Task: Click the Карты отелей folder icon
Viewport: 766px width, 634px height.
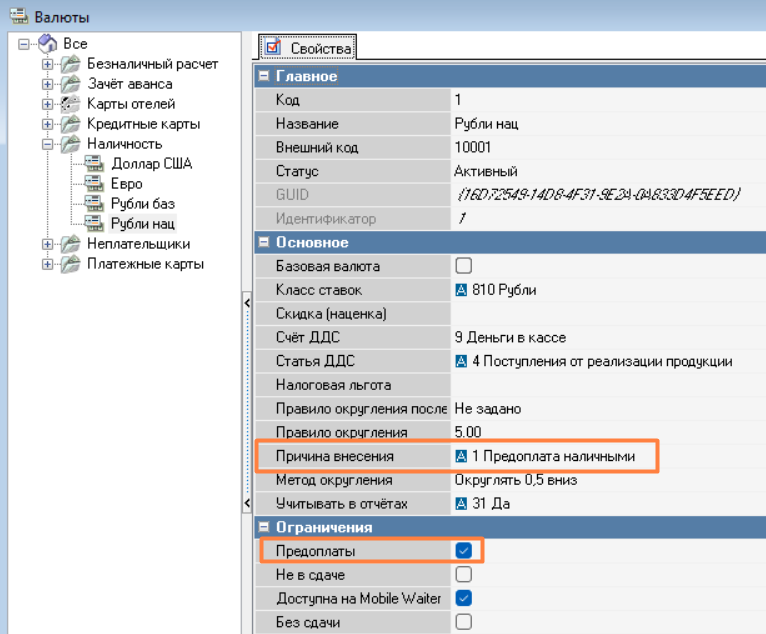Action: 70,104
